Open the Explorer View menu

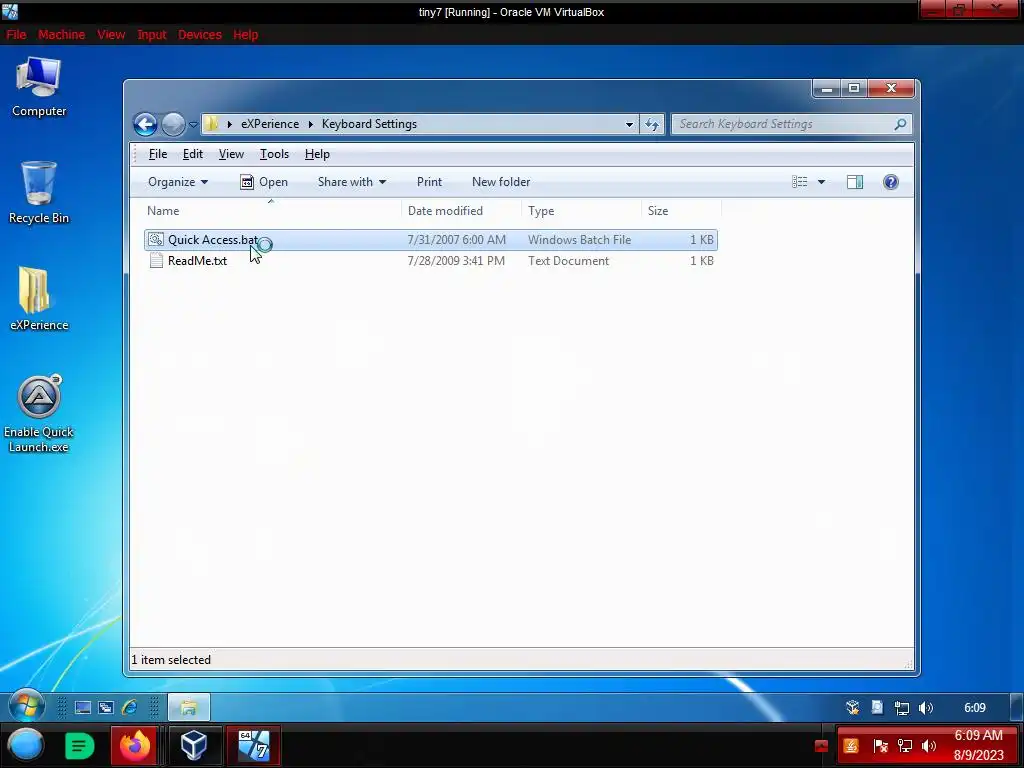[231, 154]
